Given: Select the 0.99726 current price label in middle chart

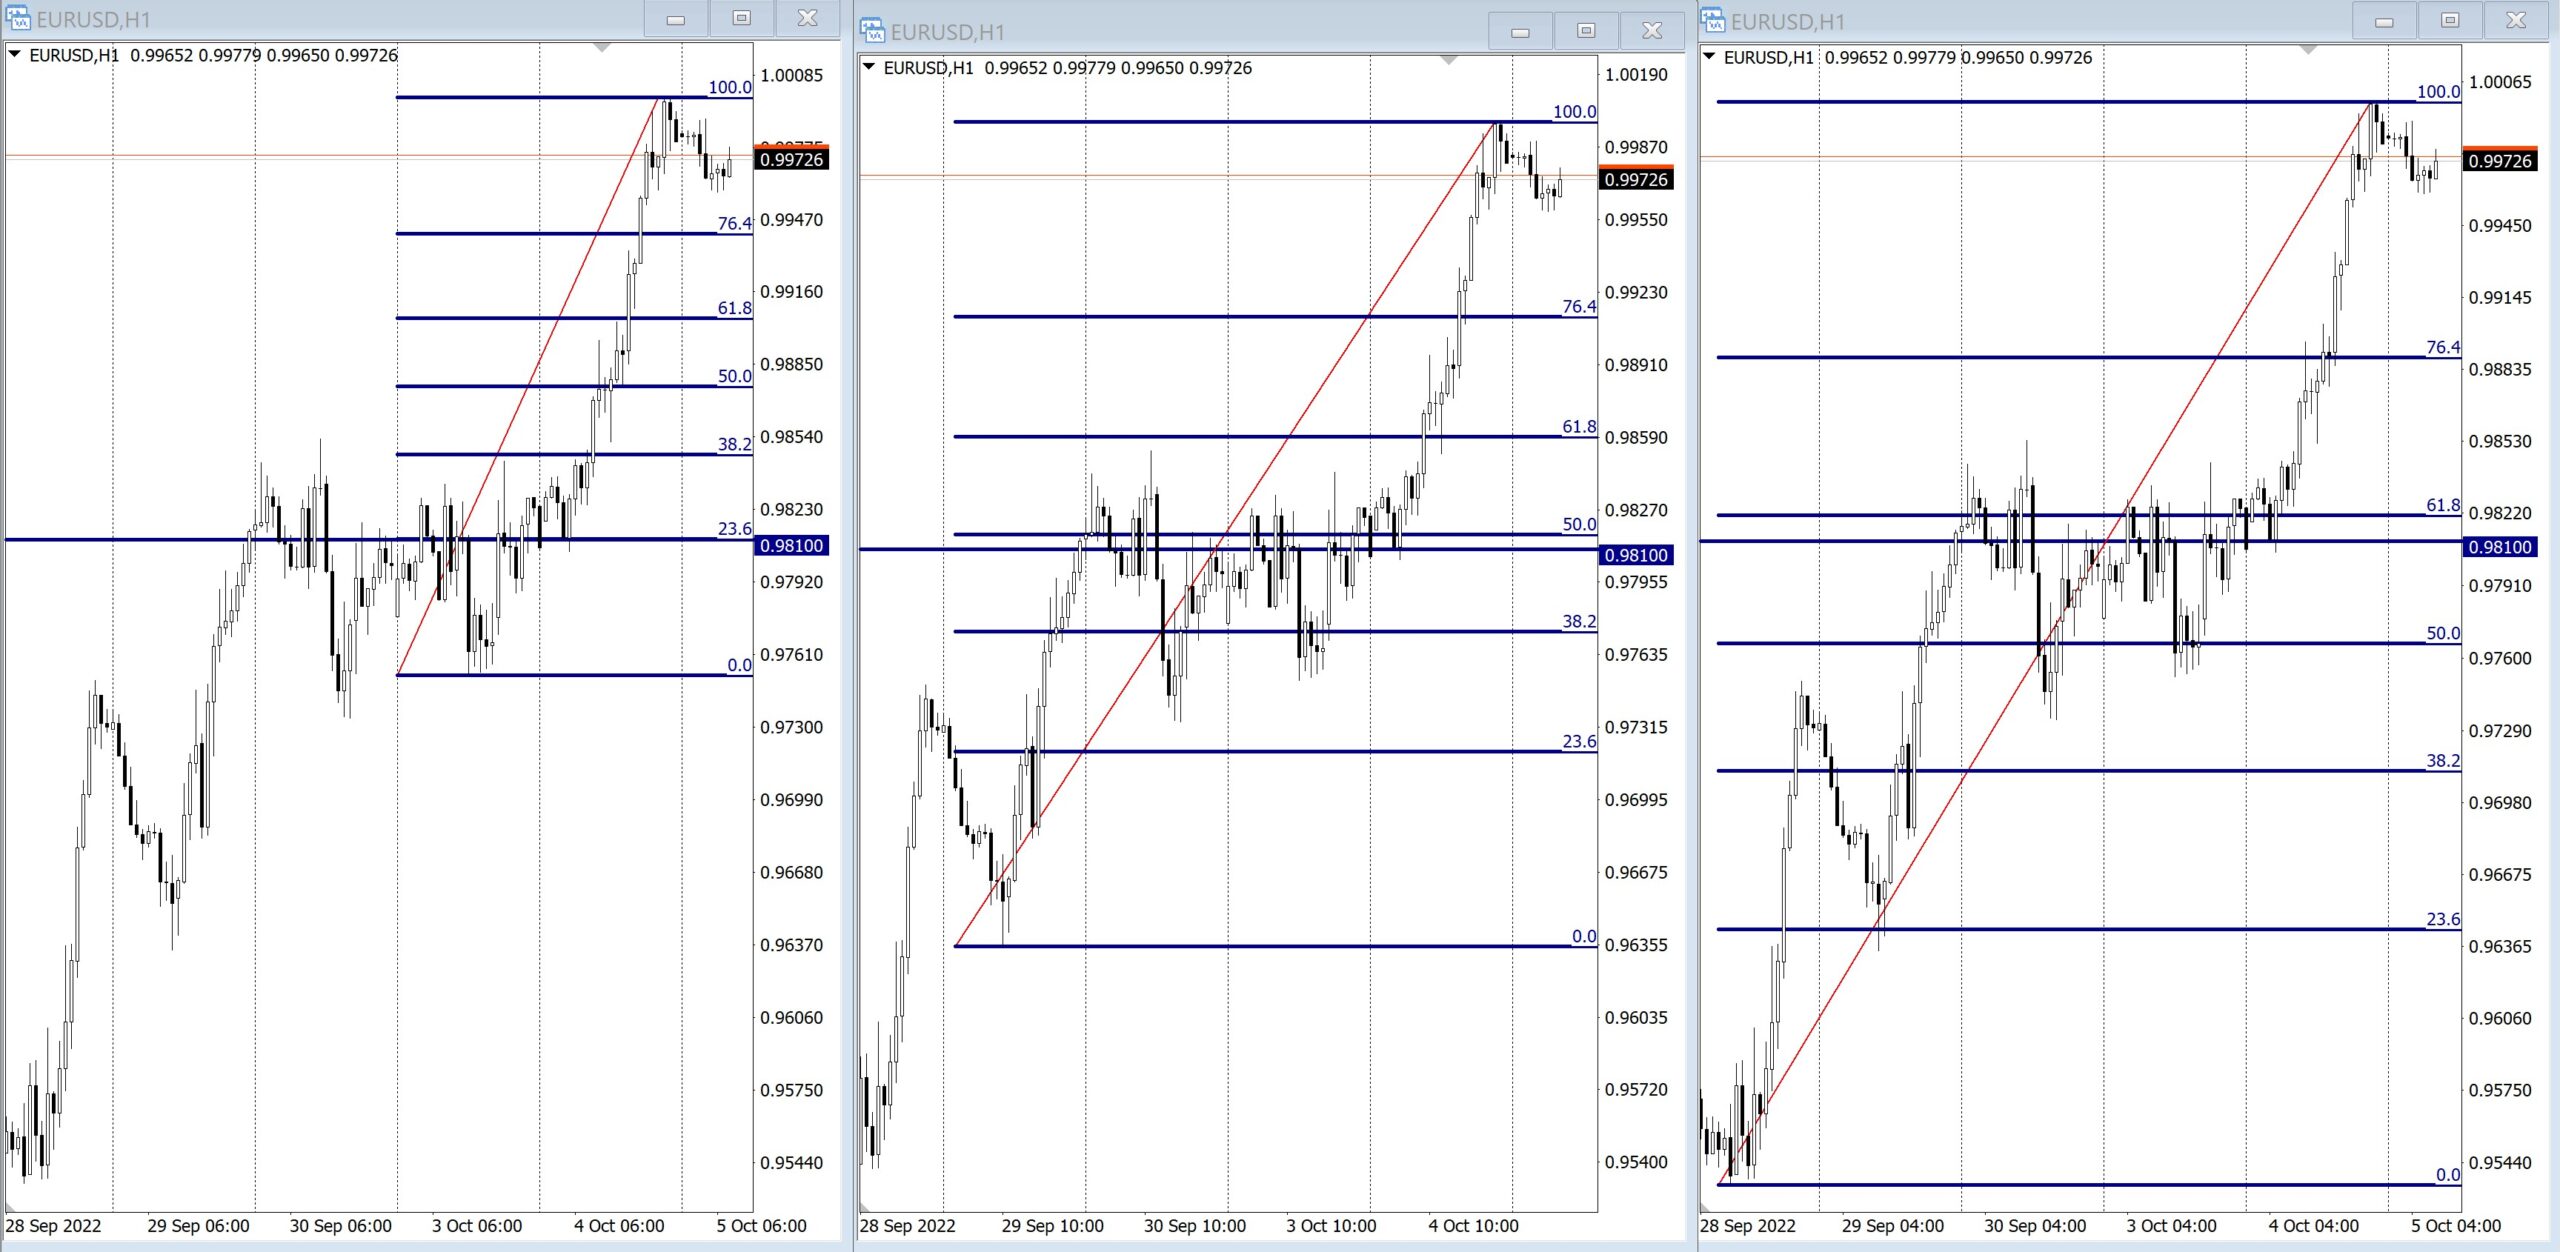Looking at the screenshot, I should pyautogui.click(x=1636, y=180).
